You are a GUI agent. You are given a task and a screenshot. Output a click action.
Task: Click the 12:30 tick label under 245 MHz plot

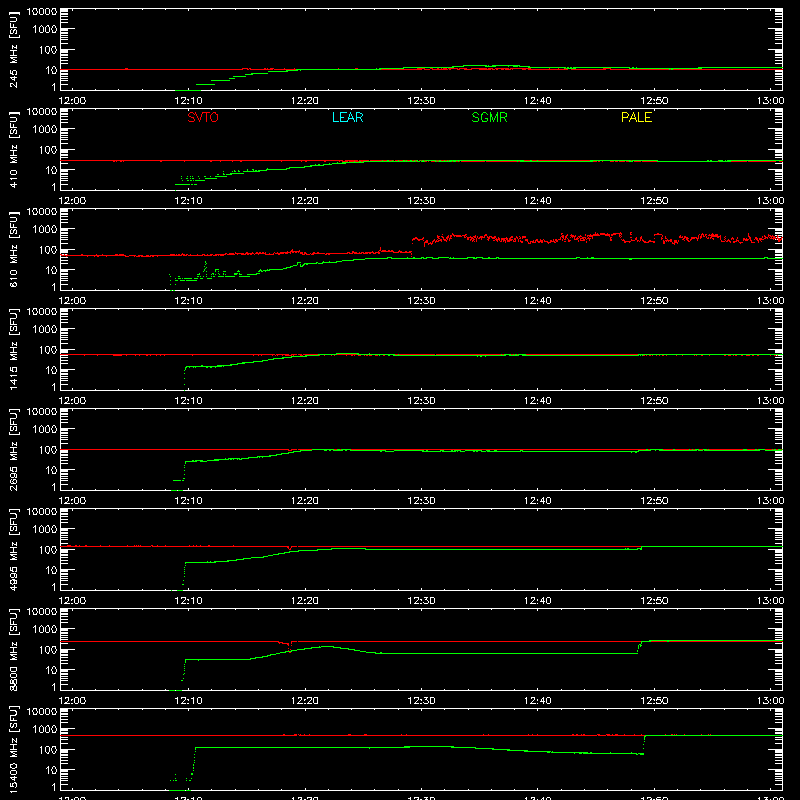click(x=421, y=101)
